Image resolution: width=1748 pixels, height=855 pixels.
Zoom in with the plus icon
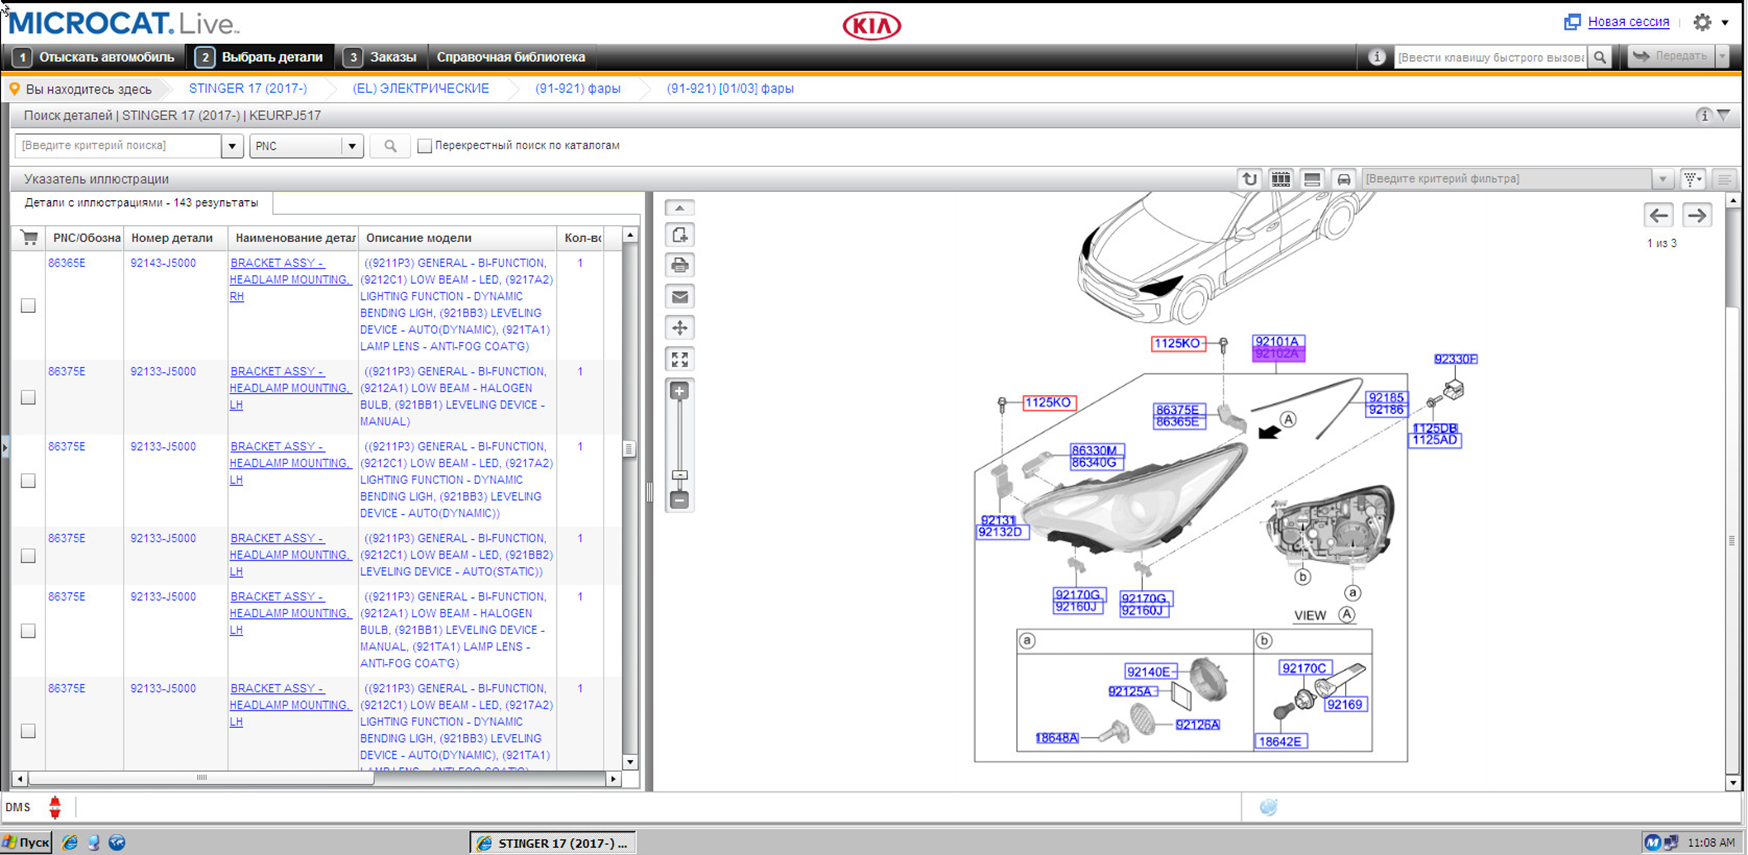[680, 391]
